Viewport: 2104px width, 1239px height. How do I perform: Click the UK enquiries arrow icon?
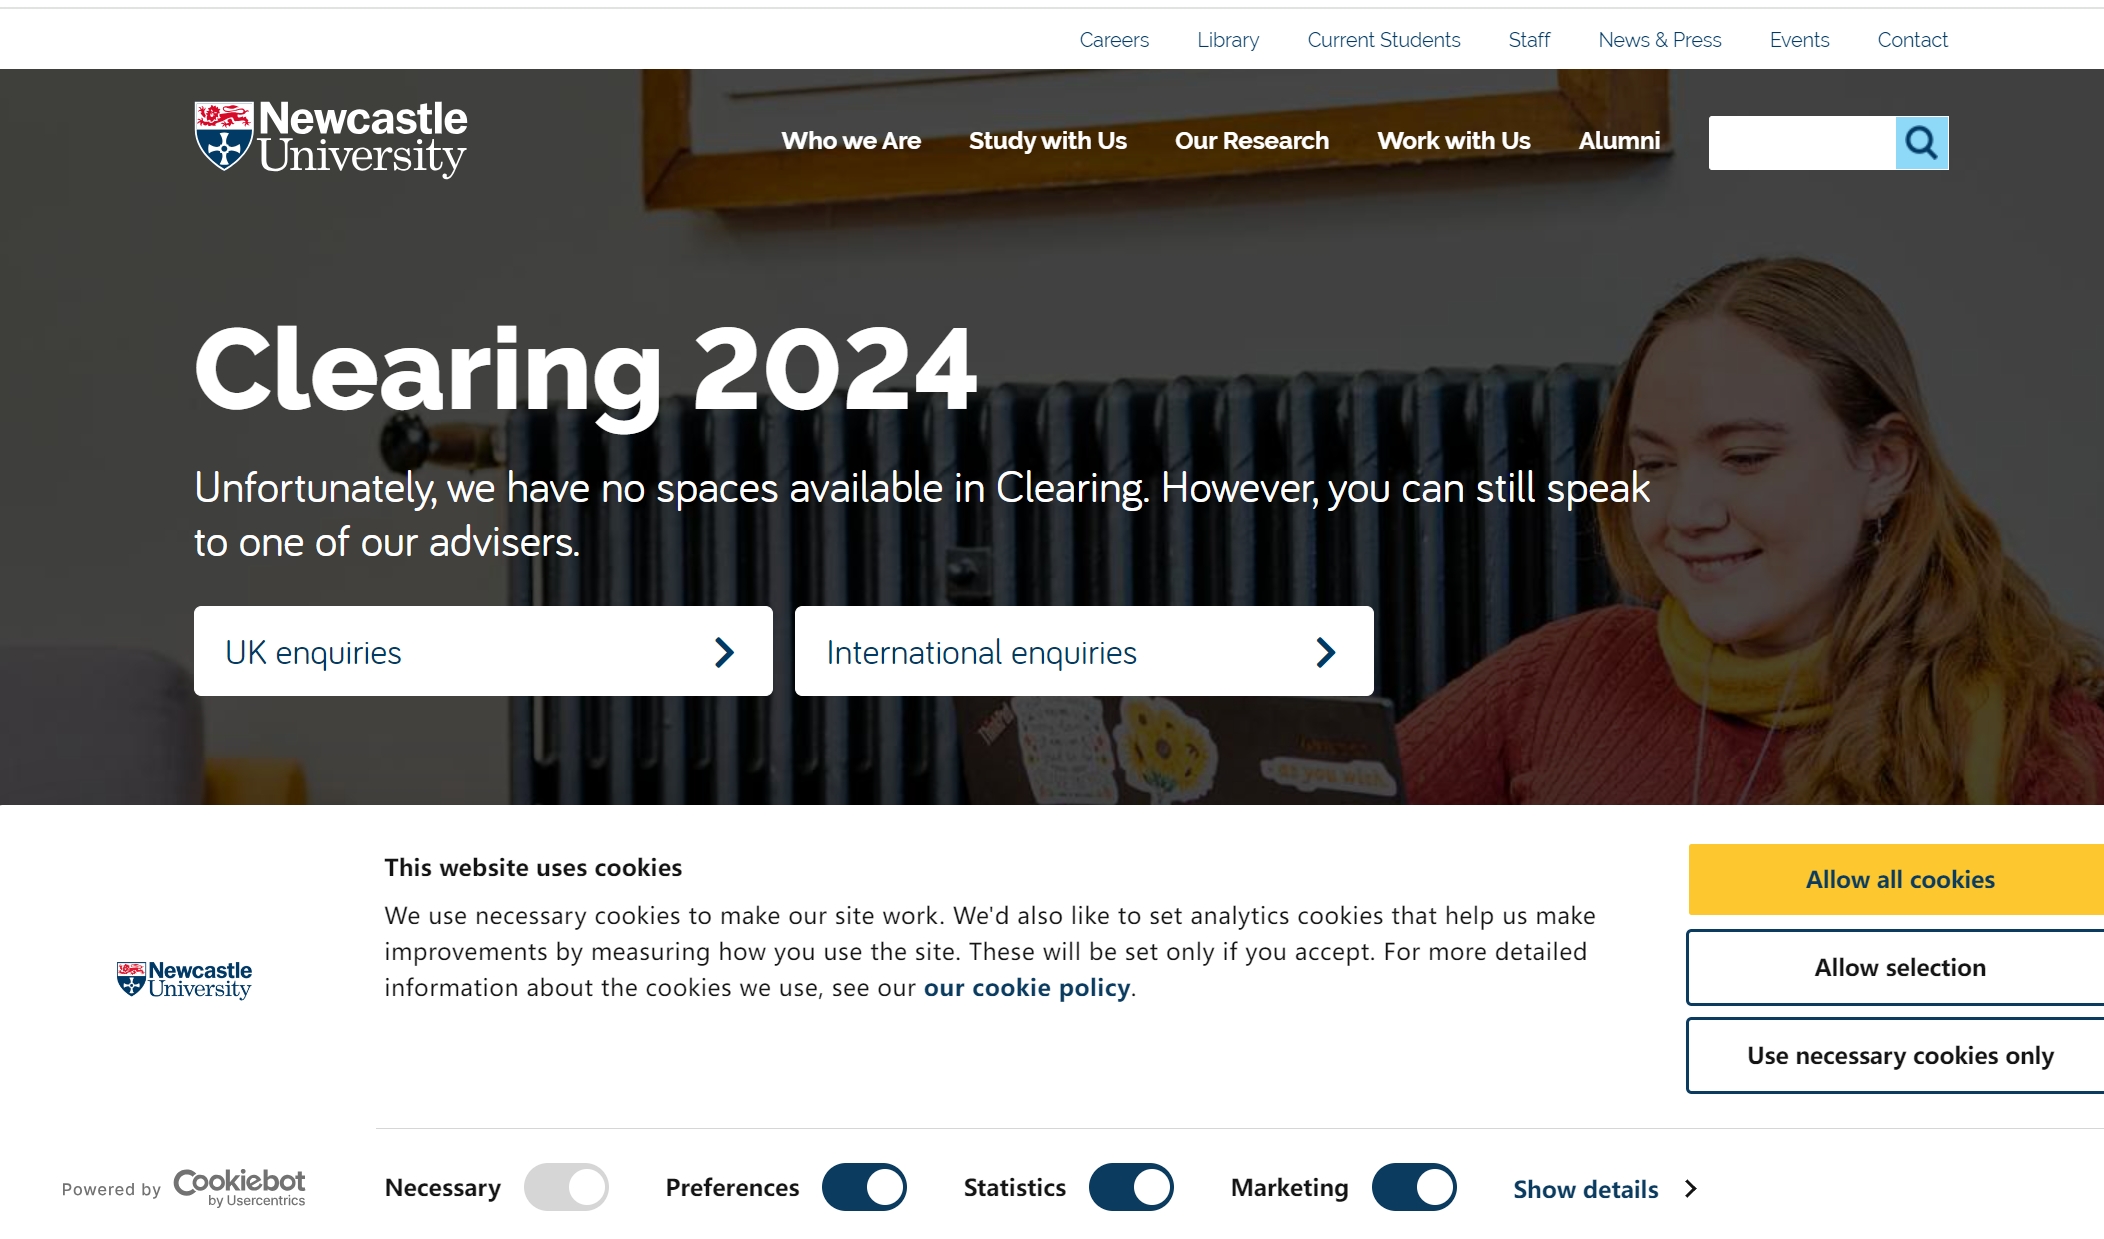(x=725, y=650)
